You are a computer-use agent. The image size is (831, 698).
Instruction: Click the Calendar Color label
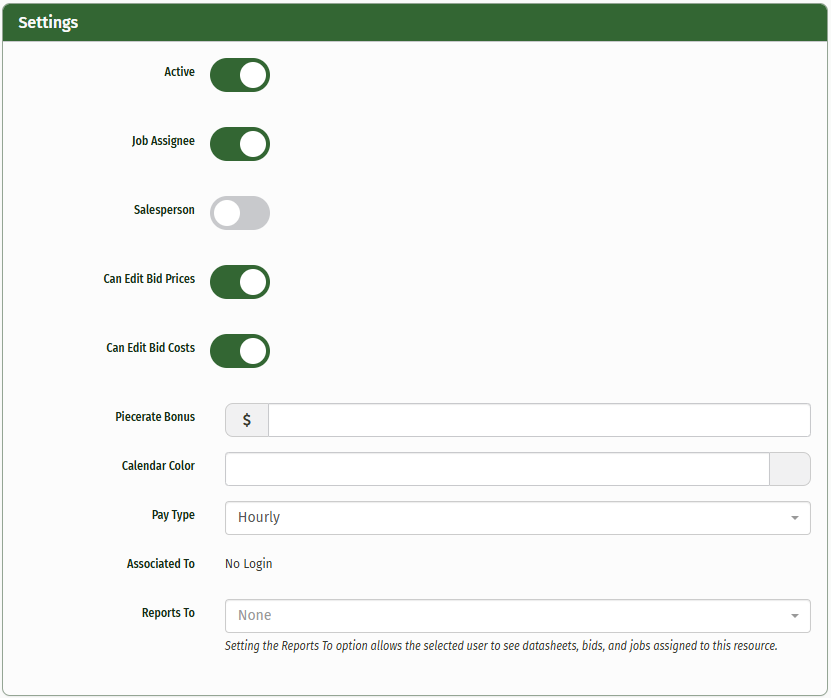click(x=158, y=466)
